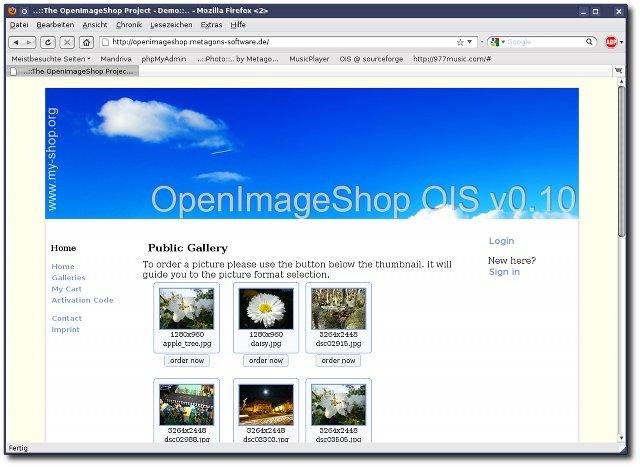This screenshot has width=640, height=467.
Task: Click the vertical scrollbar thumb
Action: [x=621, y=161]
